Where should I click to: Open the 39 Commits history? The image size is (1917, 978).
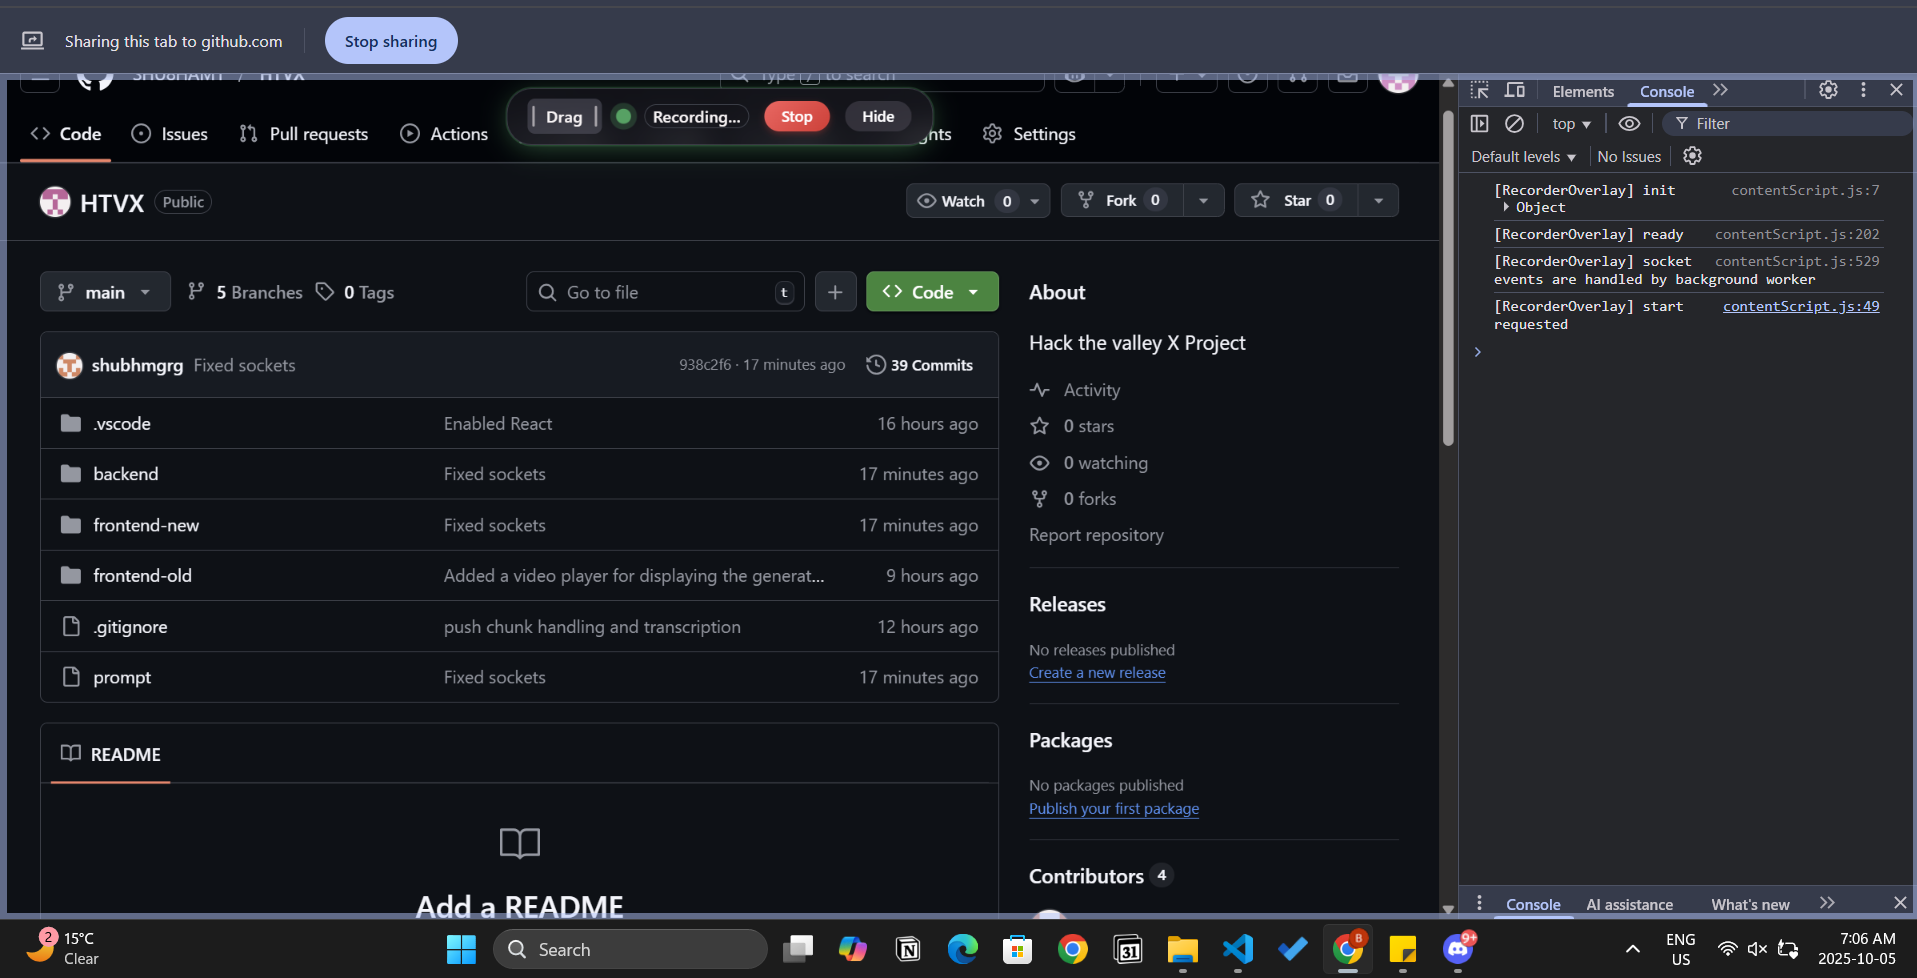pyautogui.click(x=920, y=365)
